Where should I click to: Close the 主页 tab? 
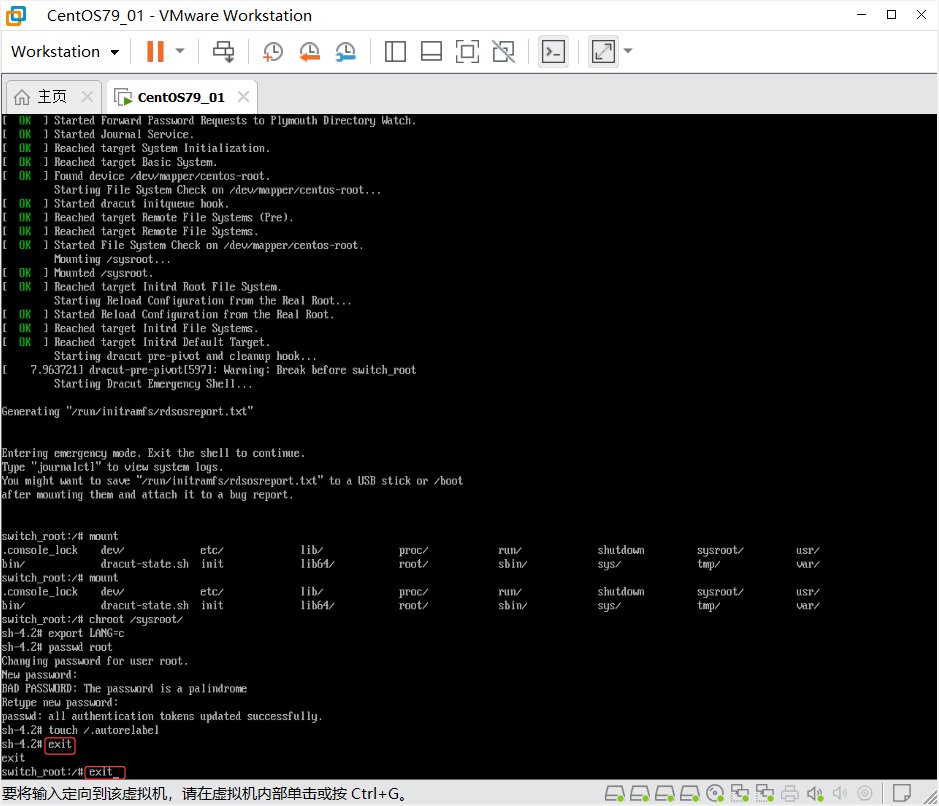[x=87, y=96]
